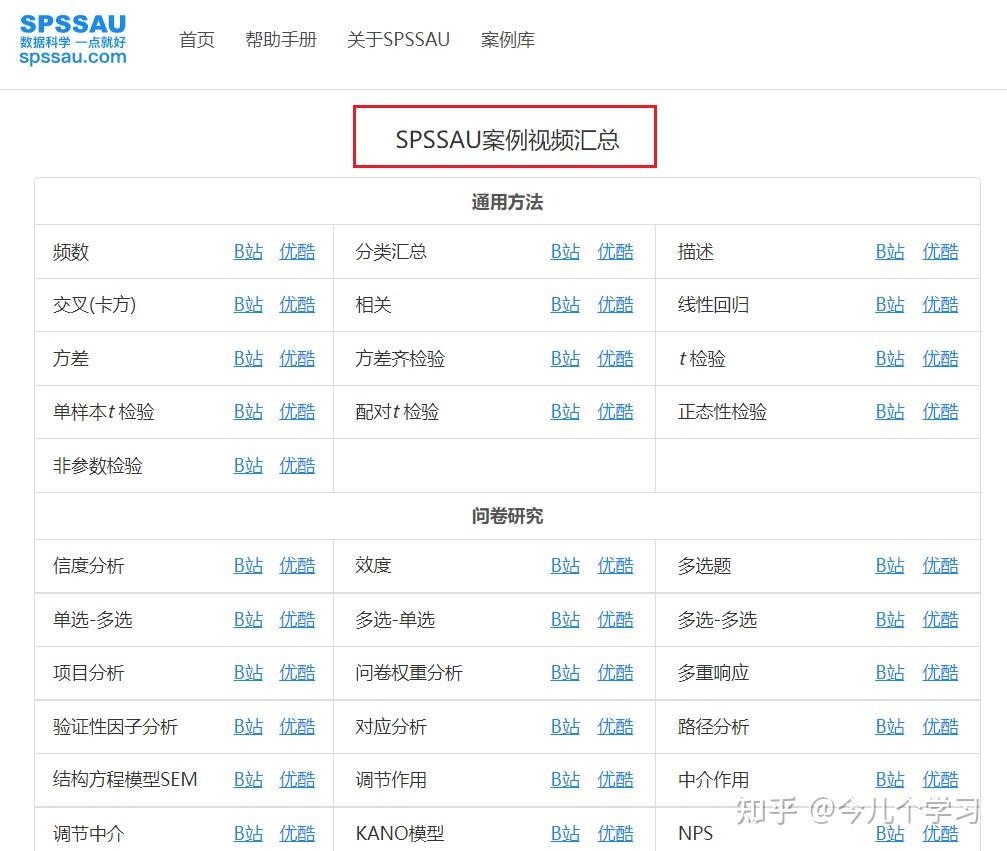1007x851 pixels.
Task: Open the B站 video for 多选题
Action: click(x=889, y=565)
